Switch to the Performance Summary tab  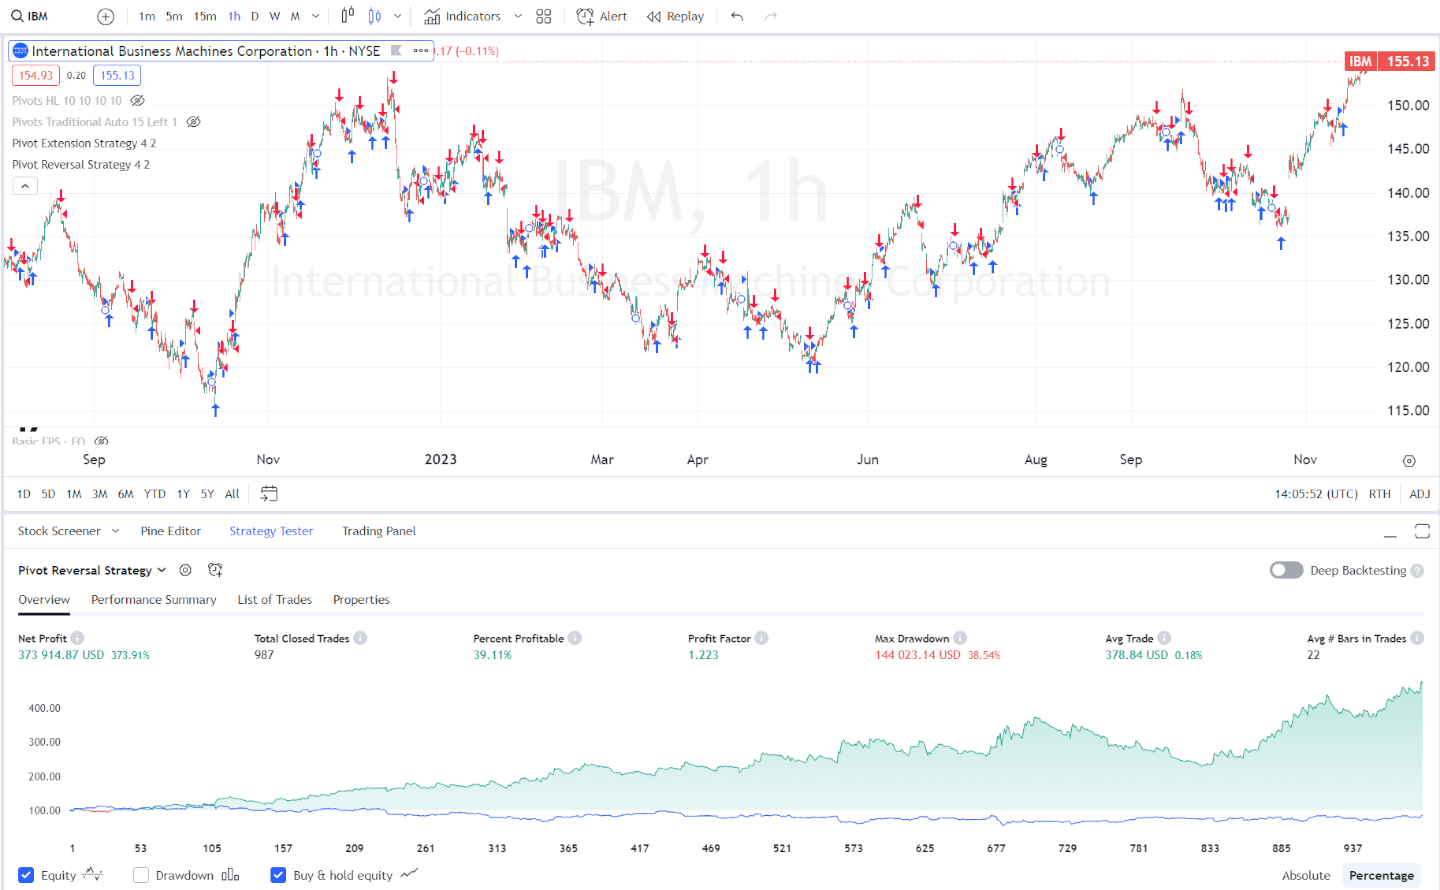pos(153,599)
